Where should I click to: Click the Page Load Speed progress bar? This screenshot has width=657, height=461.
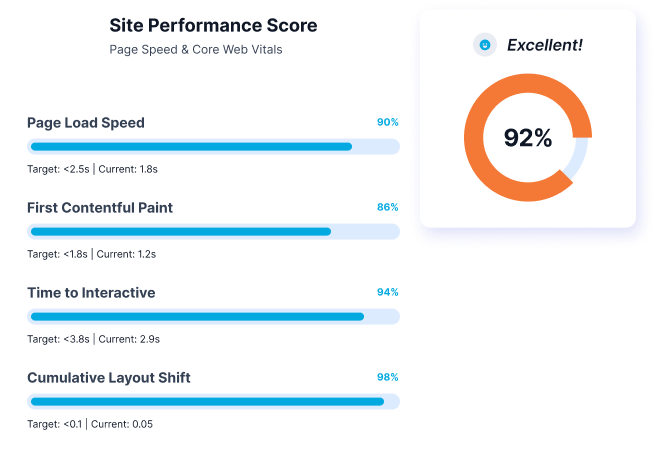point(213,147)
